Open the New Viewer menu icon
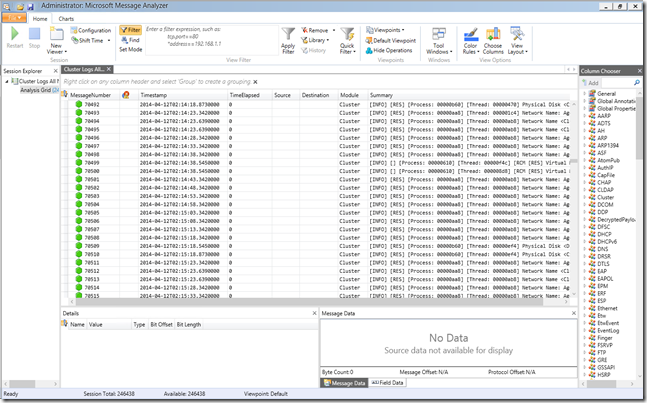This screenshot has width=647, height=403. pyautogui.click(x=56, y=36)
